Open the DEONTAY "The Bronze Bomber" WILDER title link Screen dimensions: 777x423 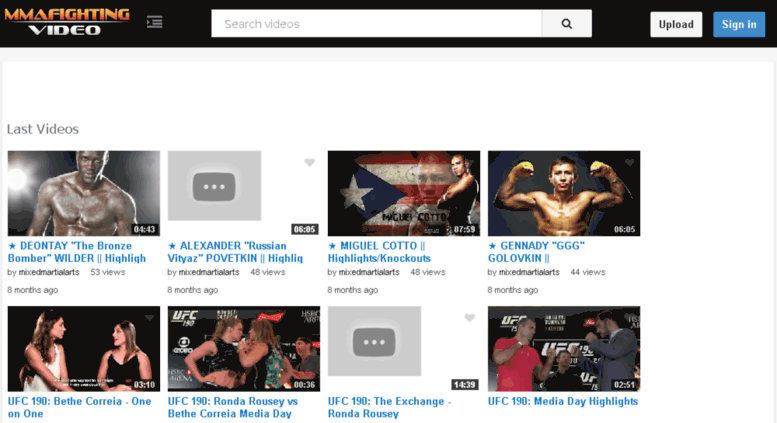point(77,252)
